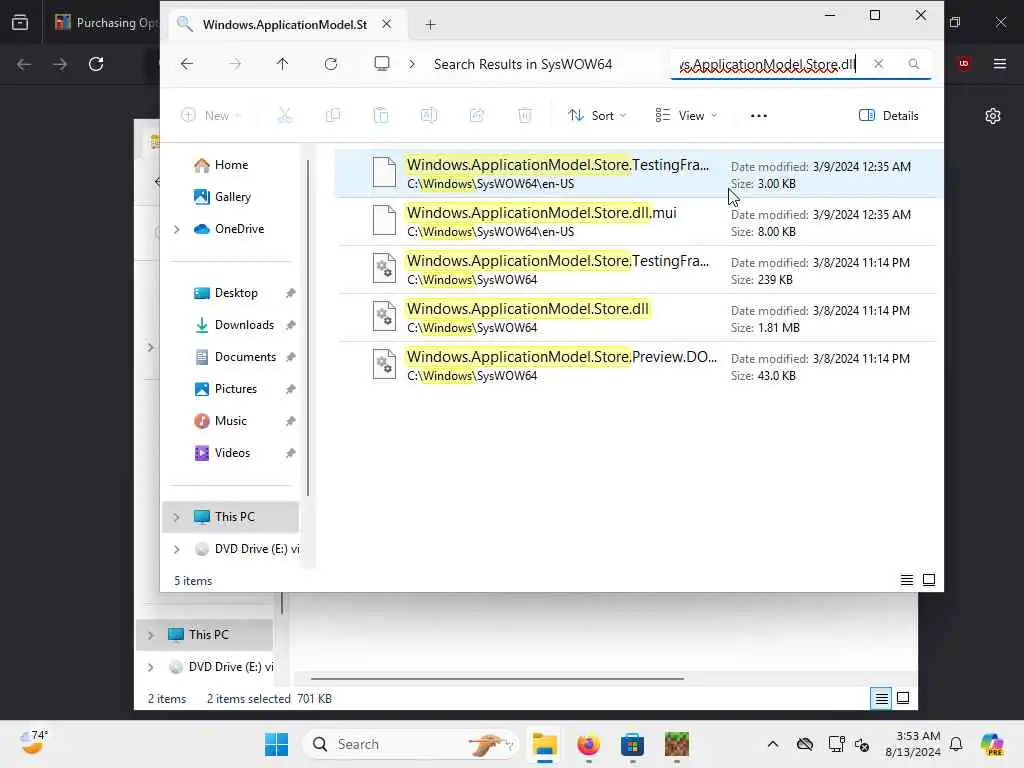Expand This PC in background window
The image size is (1024, 768).
pos(150,635)
